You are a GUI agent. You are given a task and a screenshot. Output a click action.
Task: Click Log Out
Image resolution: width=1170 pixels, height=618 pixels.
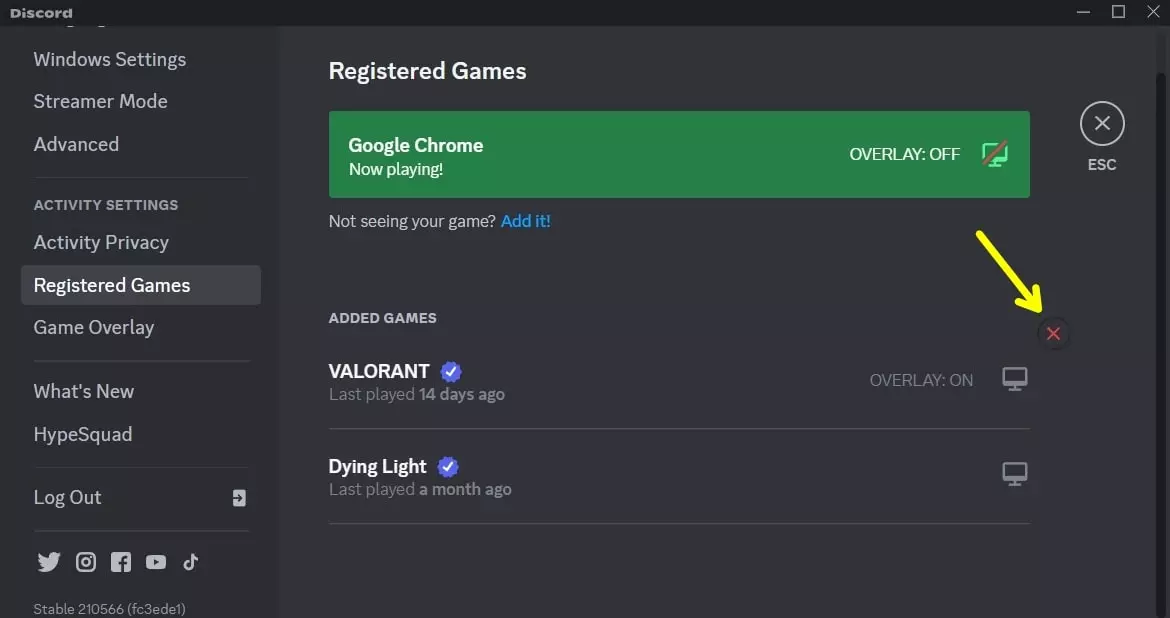(67, 497)
